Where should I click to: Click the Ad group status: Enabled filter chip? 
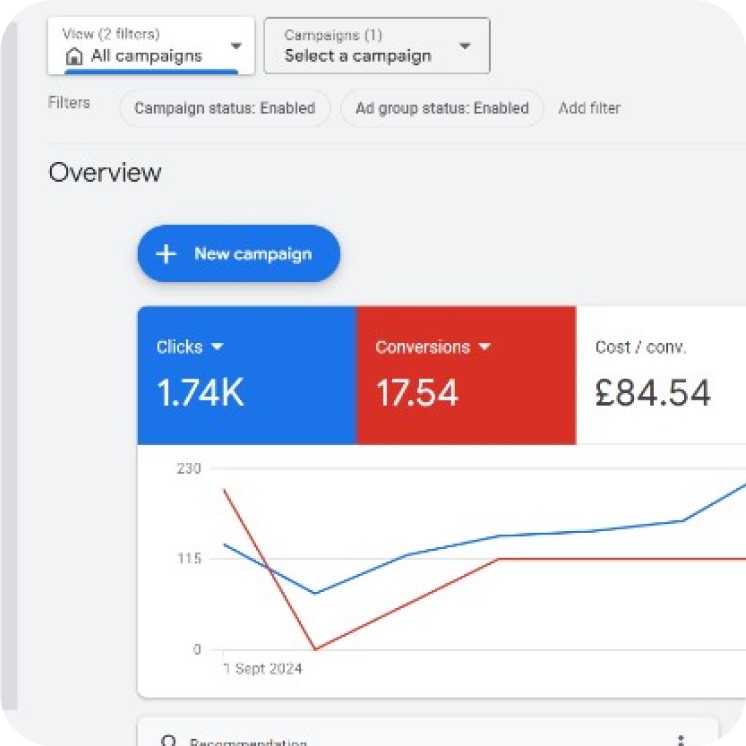pos(442,108)
